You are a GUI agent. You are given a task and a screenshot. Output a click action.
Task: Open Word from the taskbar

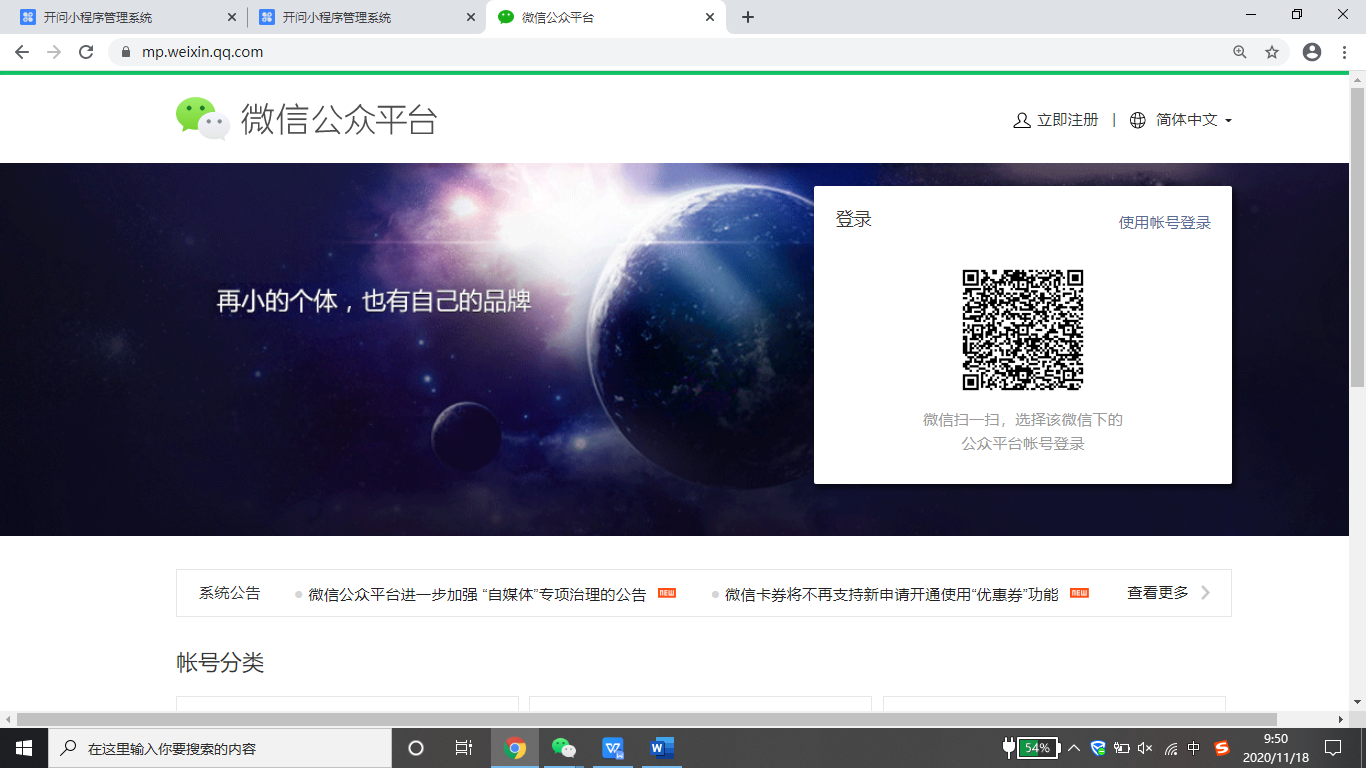pos(661,748)
